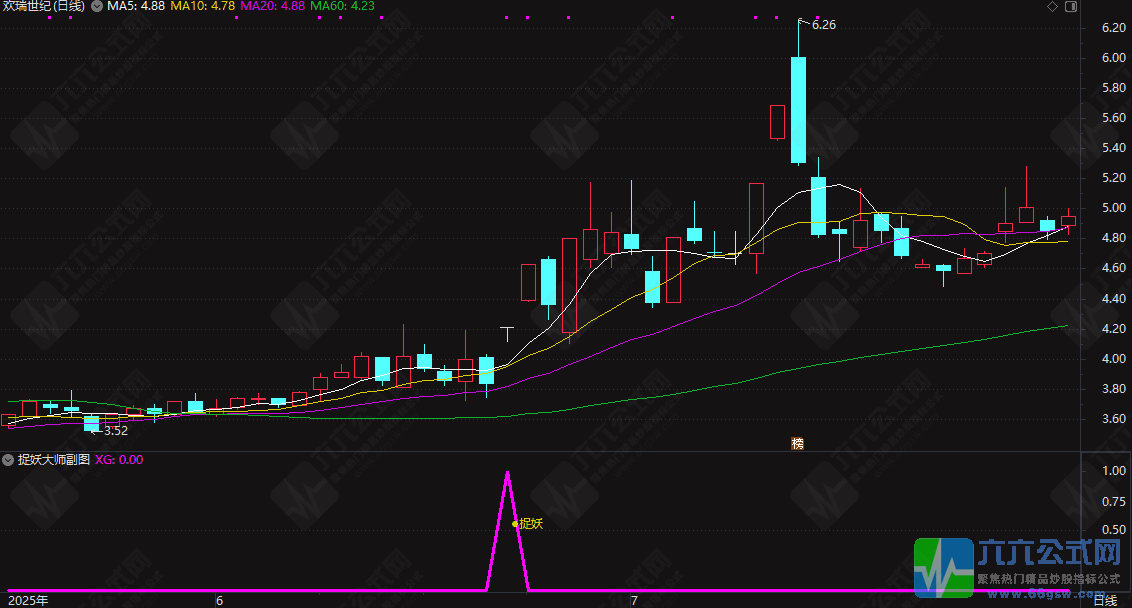Toggle the side panel layout icon
Viewport: 1132px width, 608px height.
coord(1071,7)
